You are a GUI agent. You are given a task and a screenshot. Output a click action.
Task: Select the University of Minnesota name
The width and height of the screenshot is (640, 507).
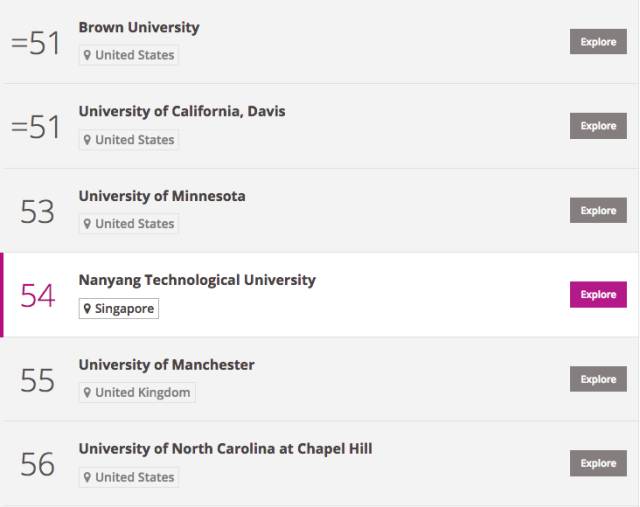162,196
